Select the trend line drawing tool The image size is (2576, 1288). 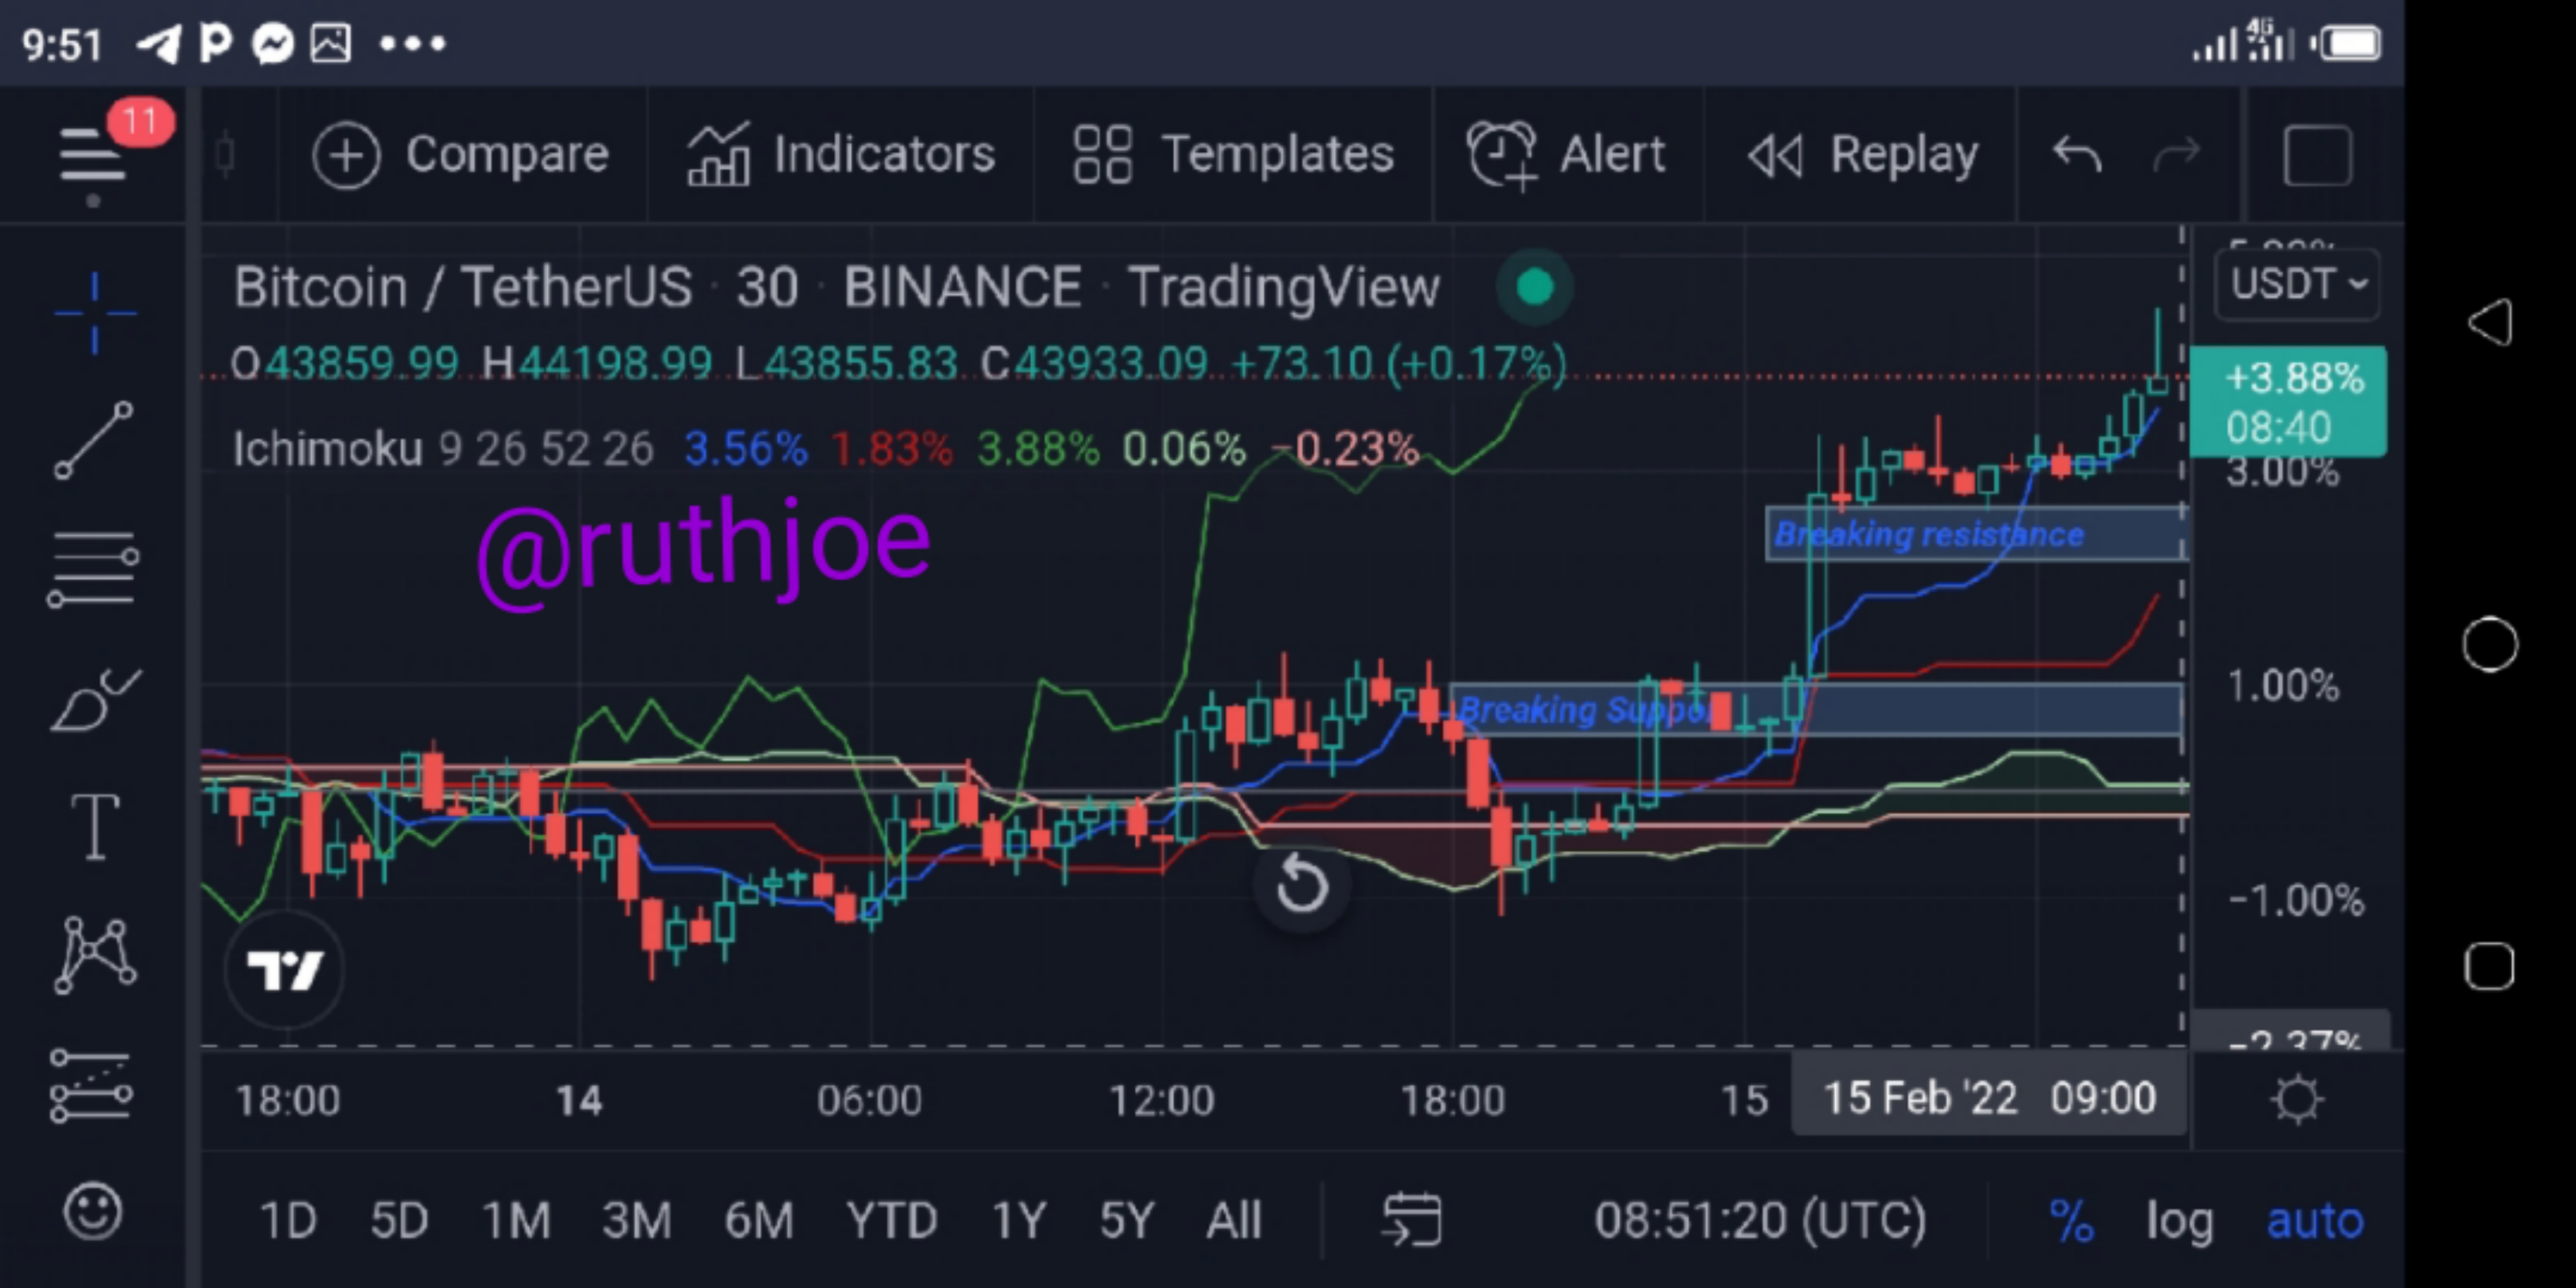point(94,441)
